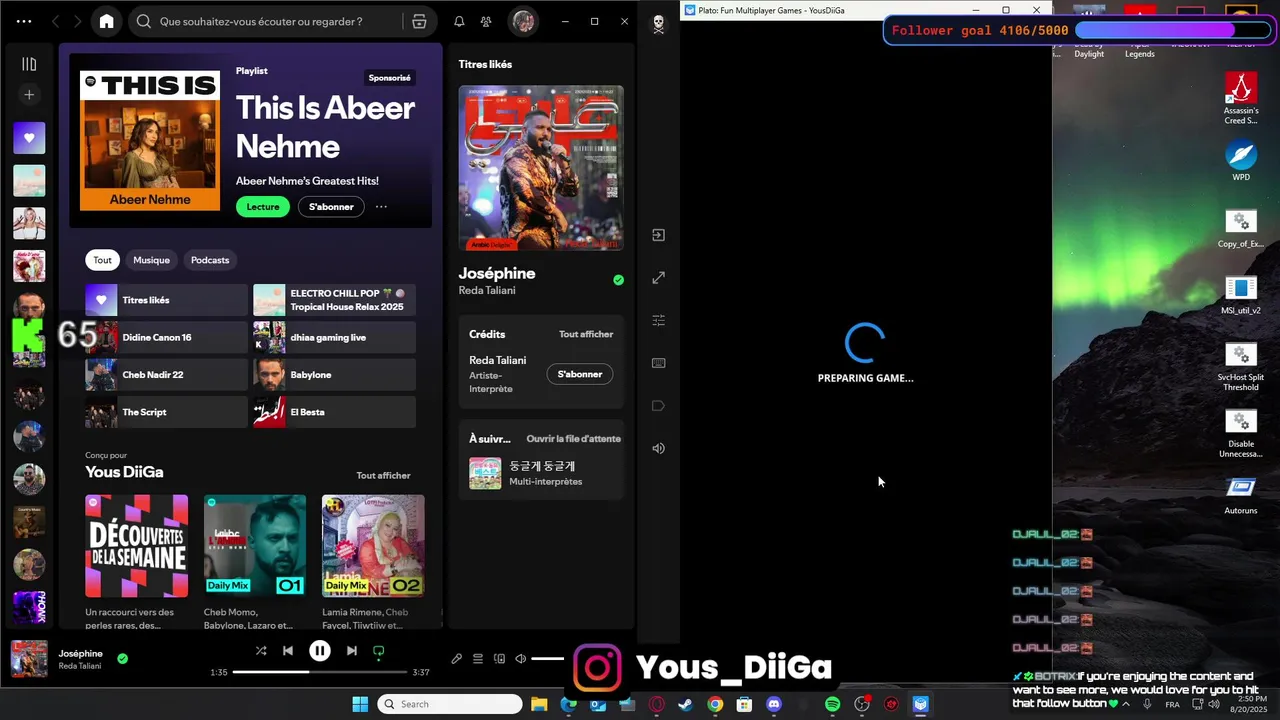Toggle queue icon in player bar
The image size is (1280, 720).
pos(478,659)
